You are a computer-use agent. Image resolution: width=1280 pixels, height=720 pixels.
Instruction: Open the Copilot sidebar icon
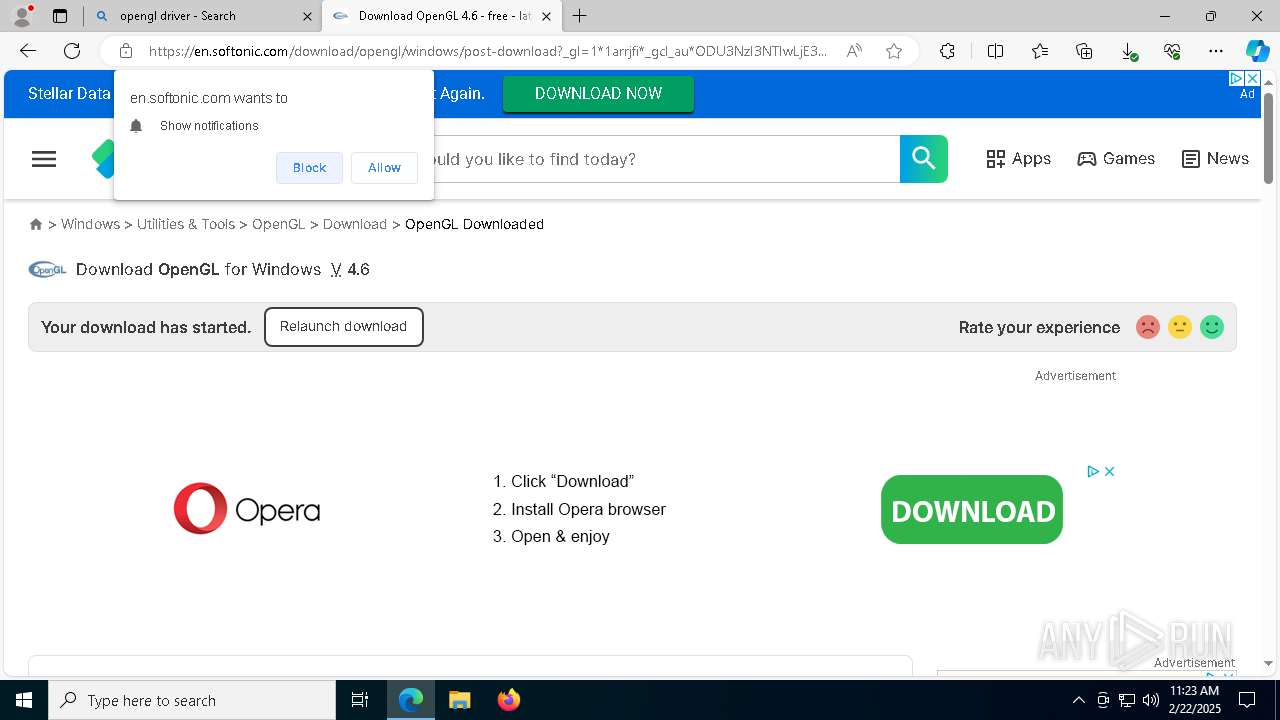(x=1257, y=51)
